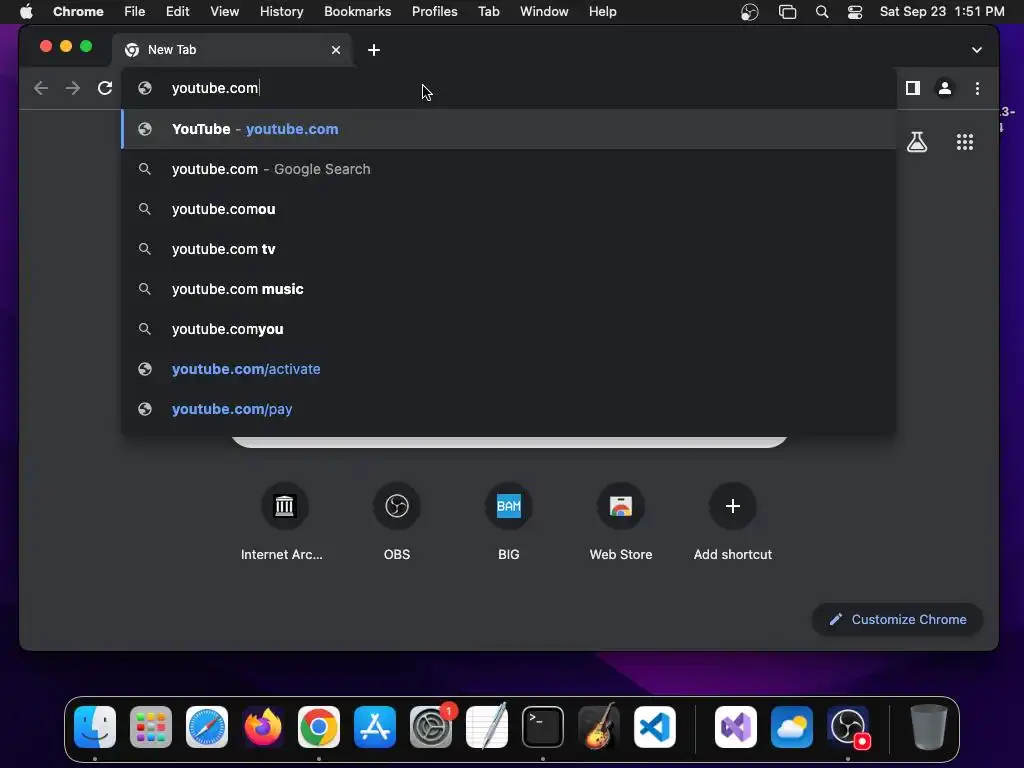Open the File menu
1024x768 pixels.
pos(135,12)
